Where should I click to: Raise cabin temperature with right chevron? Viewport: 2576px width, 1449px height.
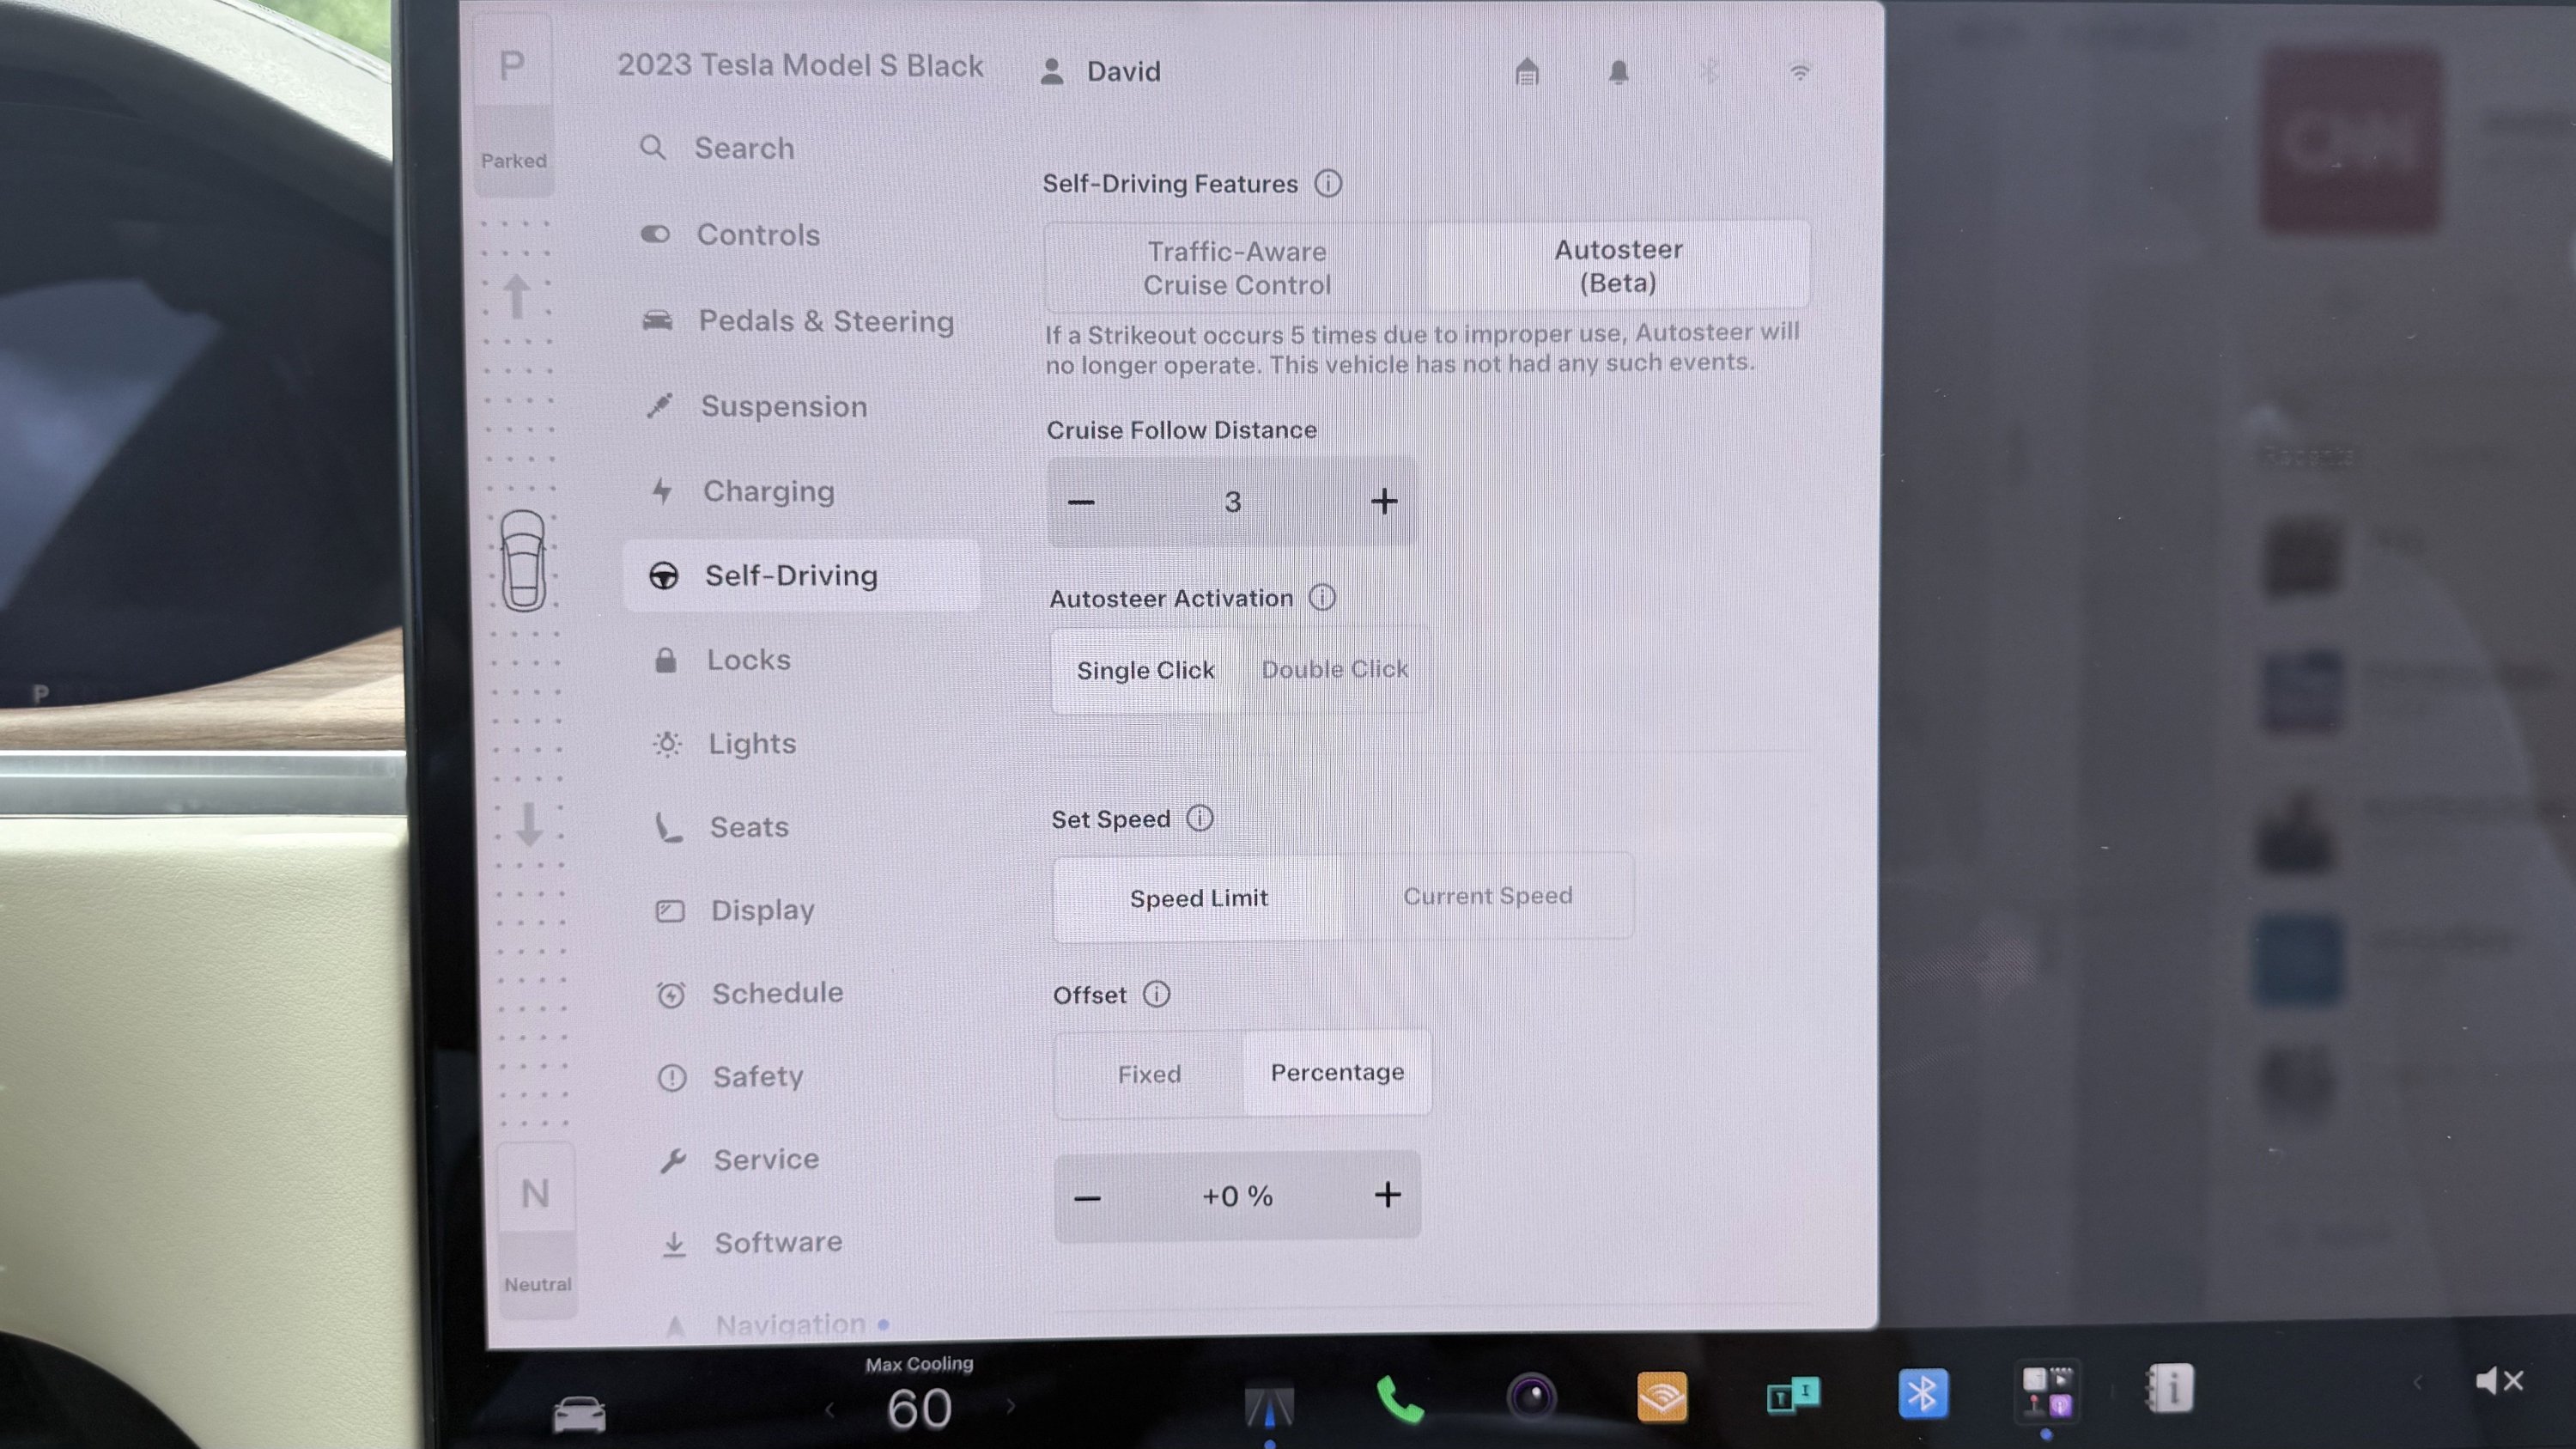(x=1011, y=1406)
